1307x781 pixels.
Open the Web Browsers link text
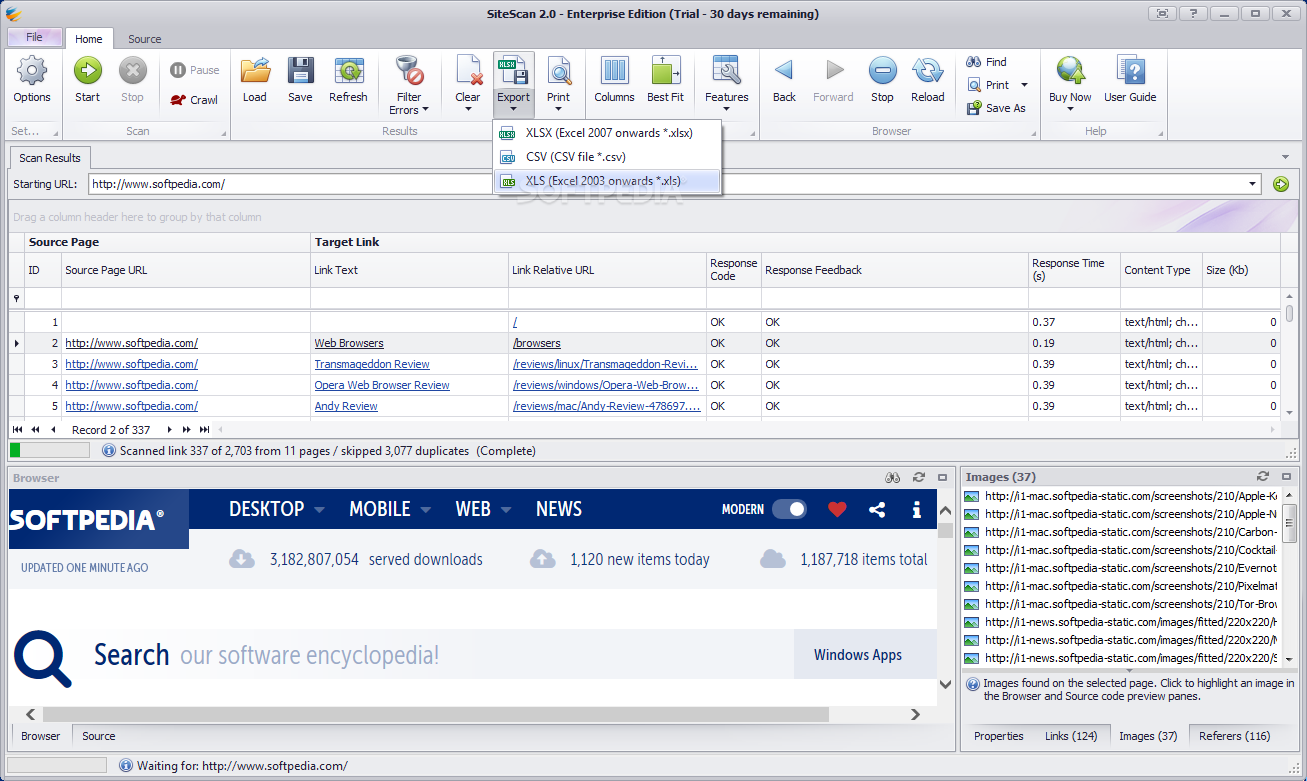(x=349, y=343)
